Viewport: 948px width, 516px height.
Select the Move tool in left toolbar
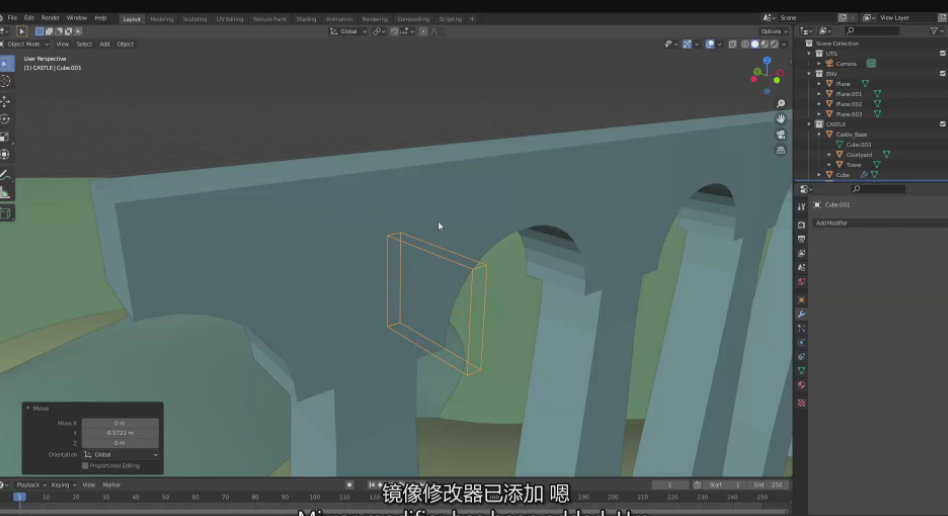click(x=5, y=102)
